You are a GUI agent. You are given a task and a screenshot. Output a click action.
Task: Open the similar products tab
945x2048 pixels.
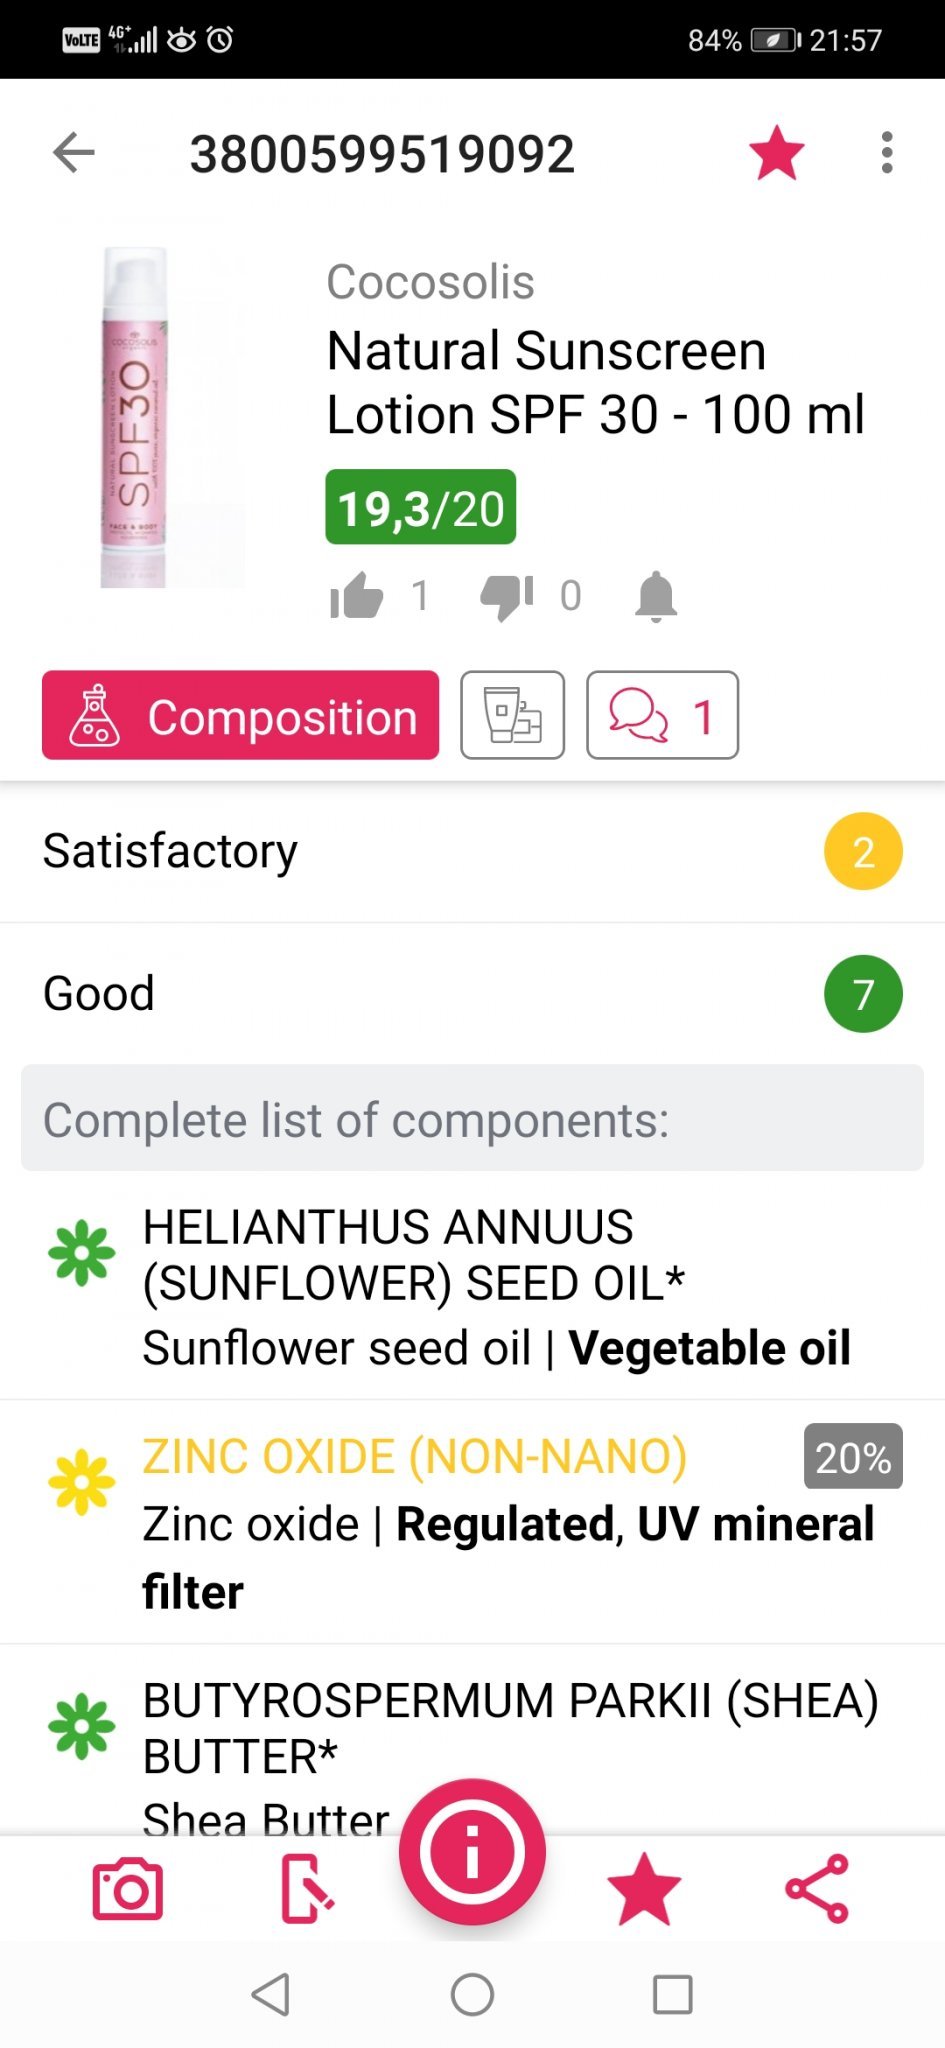(x=512, y=715)
